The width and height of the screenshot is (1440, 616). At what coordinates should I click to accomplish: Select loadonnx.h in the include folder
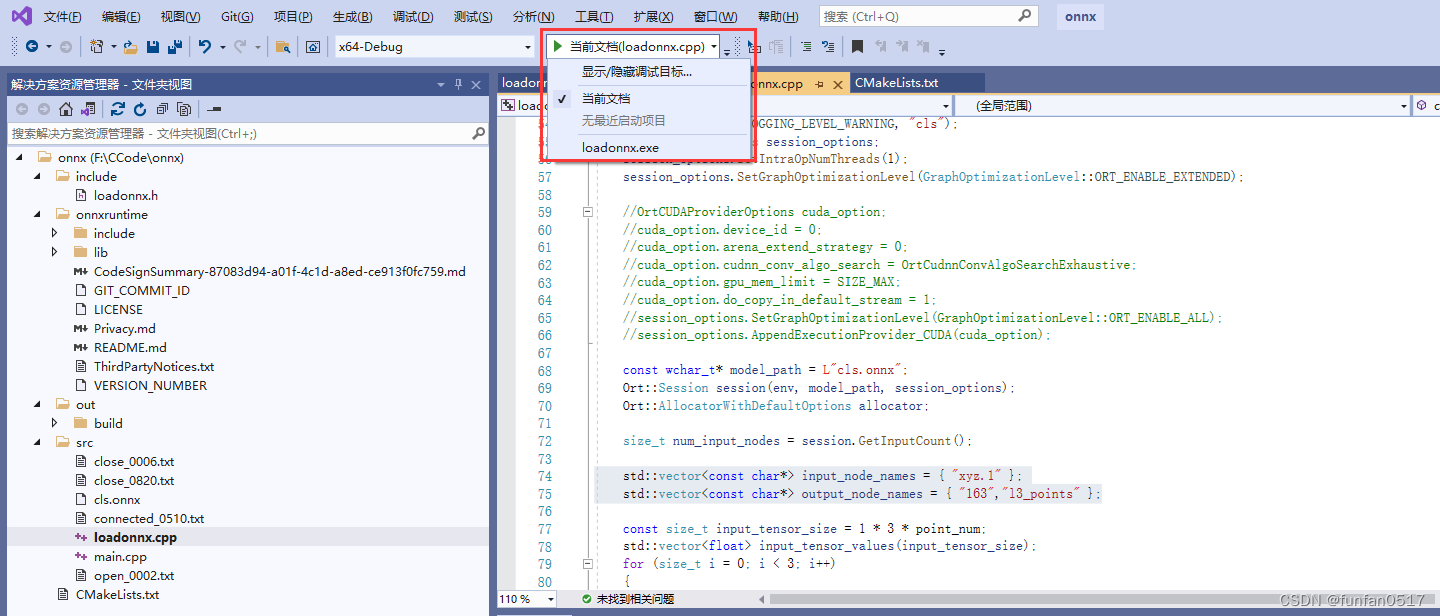(125, 195)
